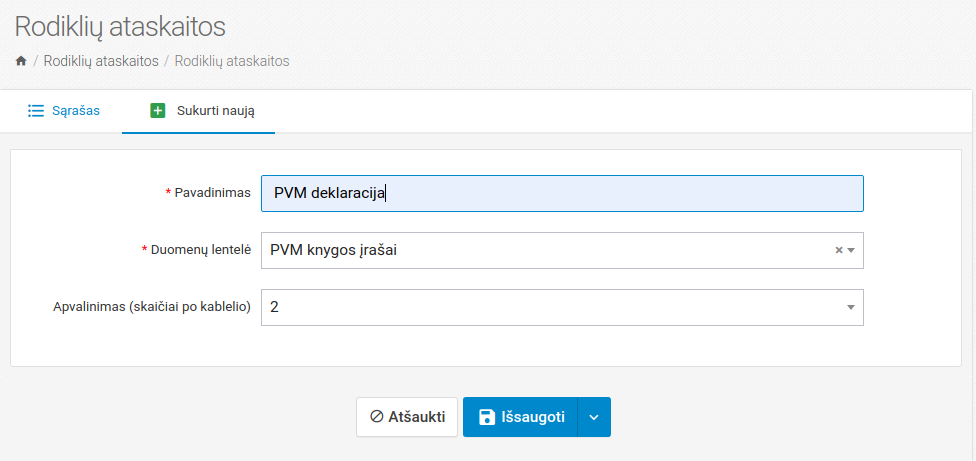Click the Apvalinimas (skaičiai po kablelio) label

click(x=151, y=307)
